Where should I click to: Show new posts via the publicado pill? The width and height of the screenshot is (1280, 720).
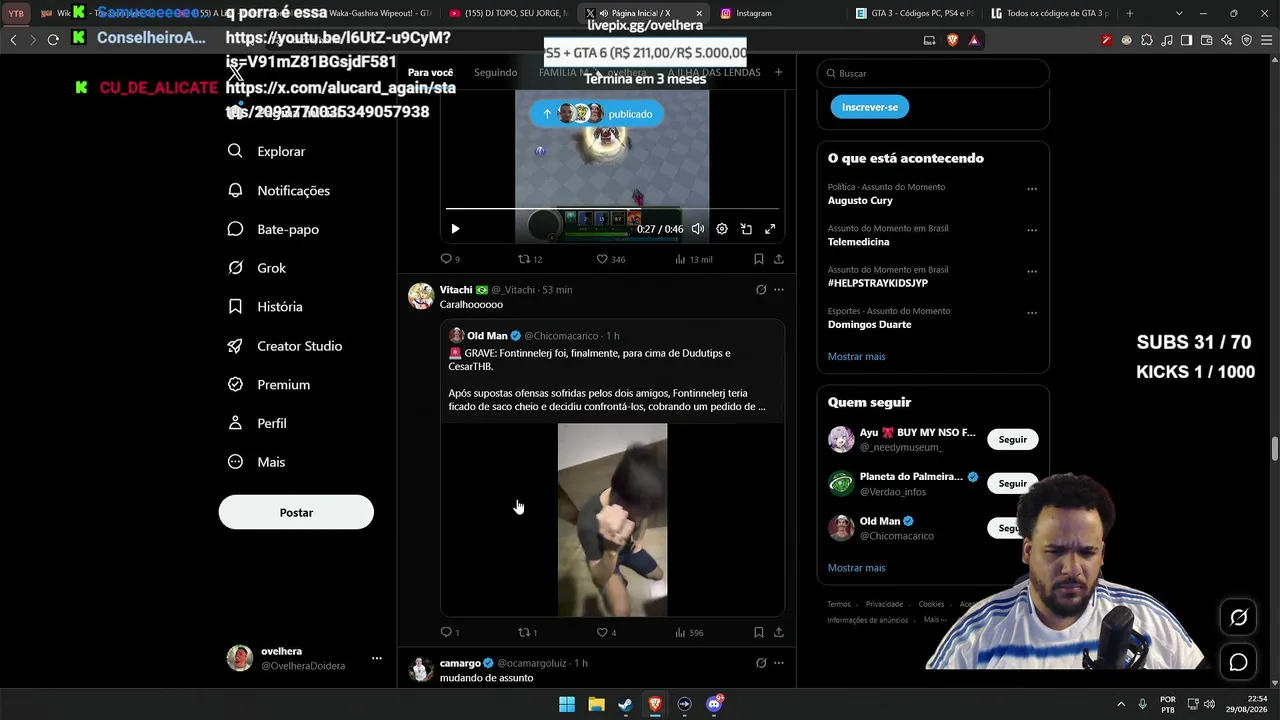coord(596,114)
